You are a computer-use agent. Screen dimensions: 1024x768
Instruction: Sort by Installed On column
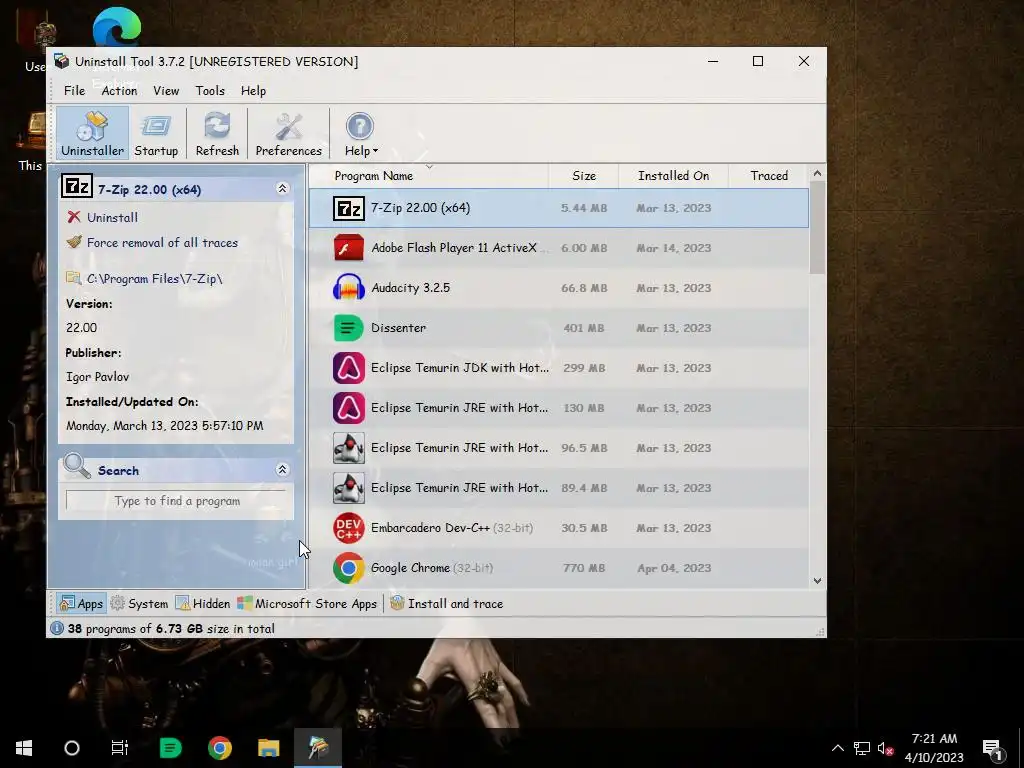673,176
